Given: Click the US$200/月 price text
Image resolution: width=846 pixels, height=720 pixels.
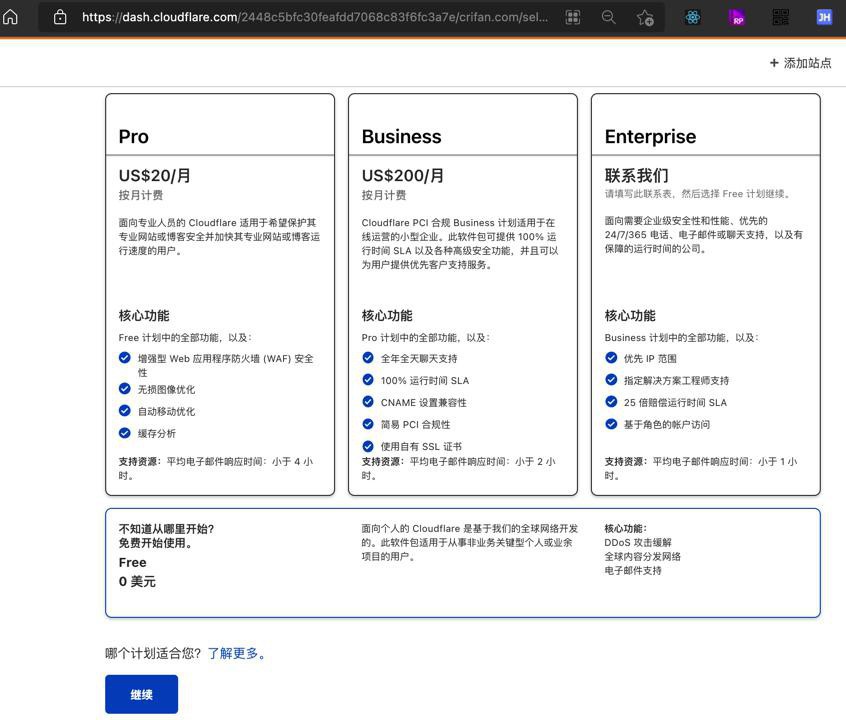Looking at the screenshot, I should pyautogui.click(x=403, y=175).
